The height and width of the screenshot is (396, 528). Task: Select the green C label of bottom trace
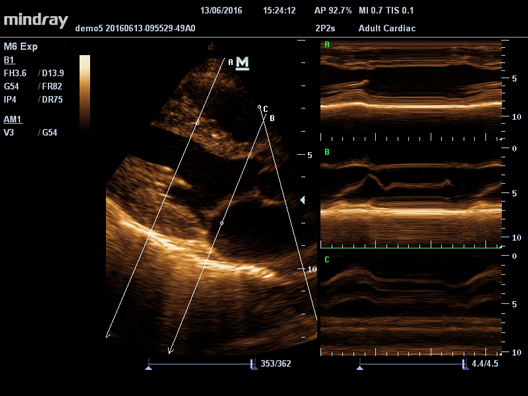click(x=327, y=260)
